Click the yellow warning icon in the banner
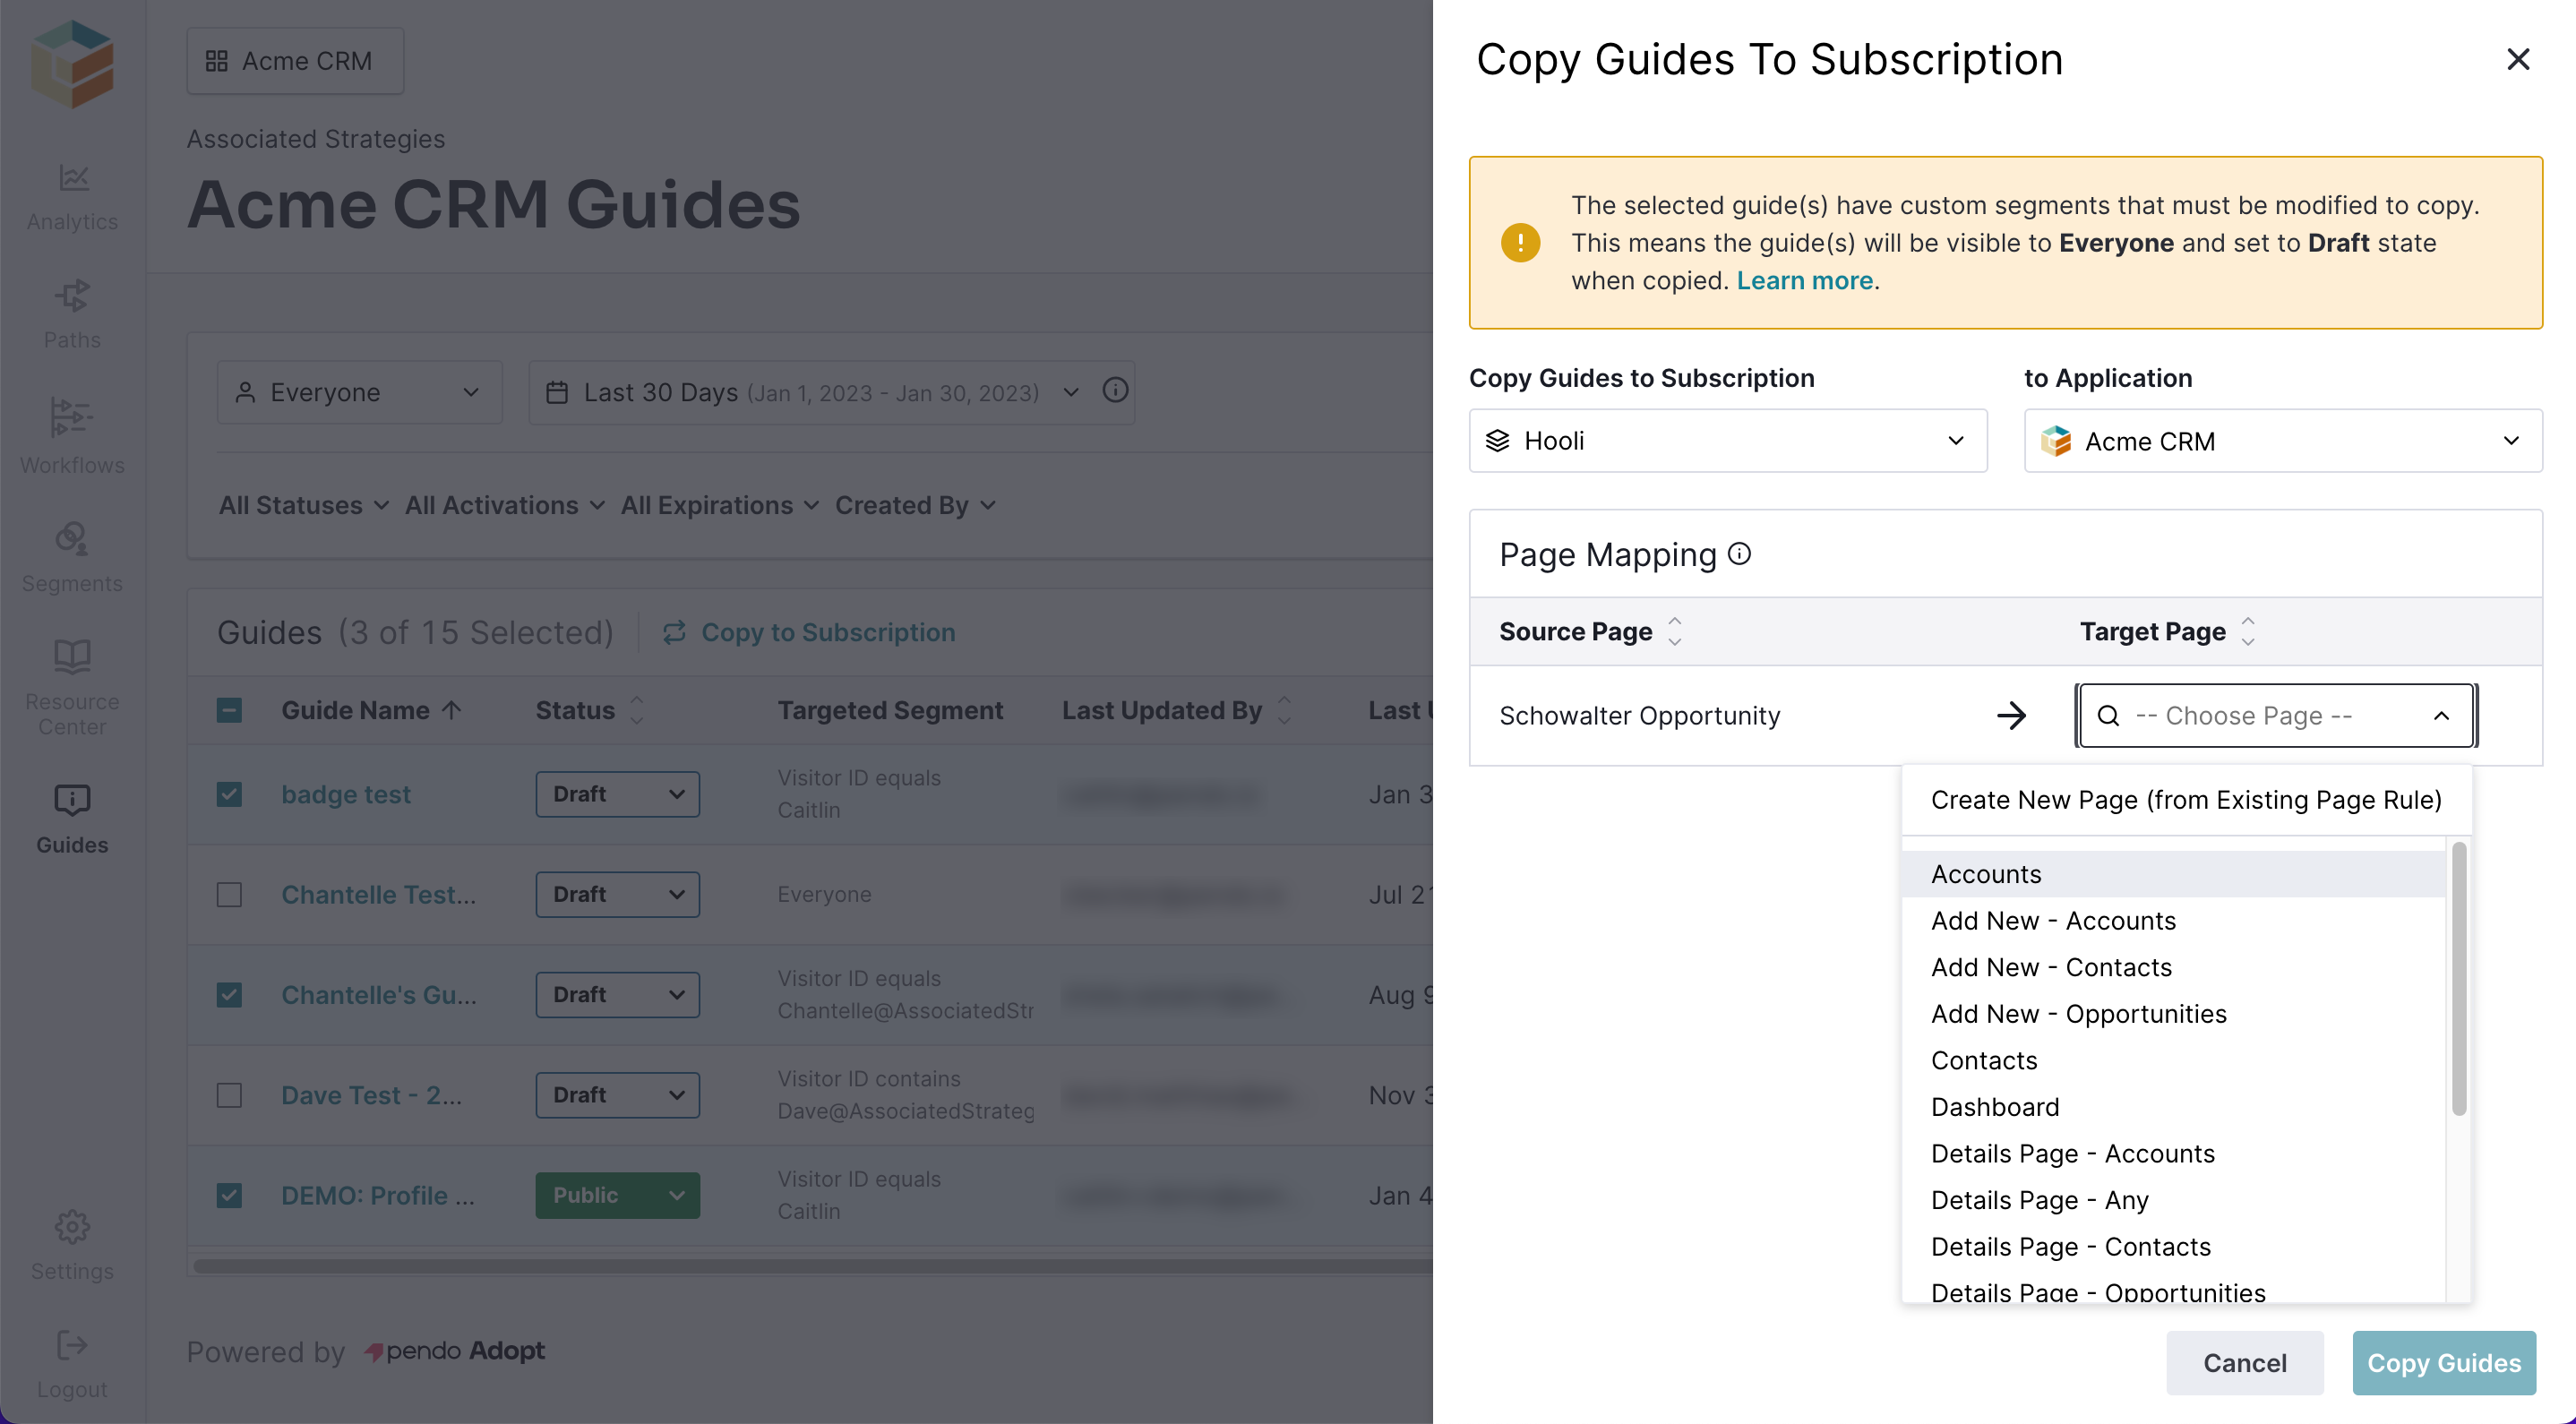The height and width of the screenshot is (1424, 2576). click(x=1520, y=242)
